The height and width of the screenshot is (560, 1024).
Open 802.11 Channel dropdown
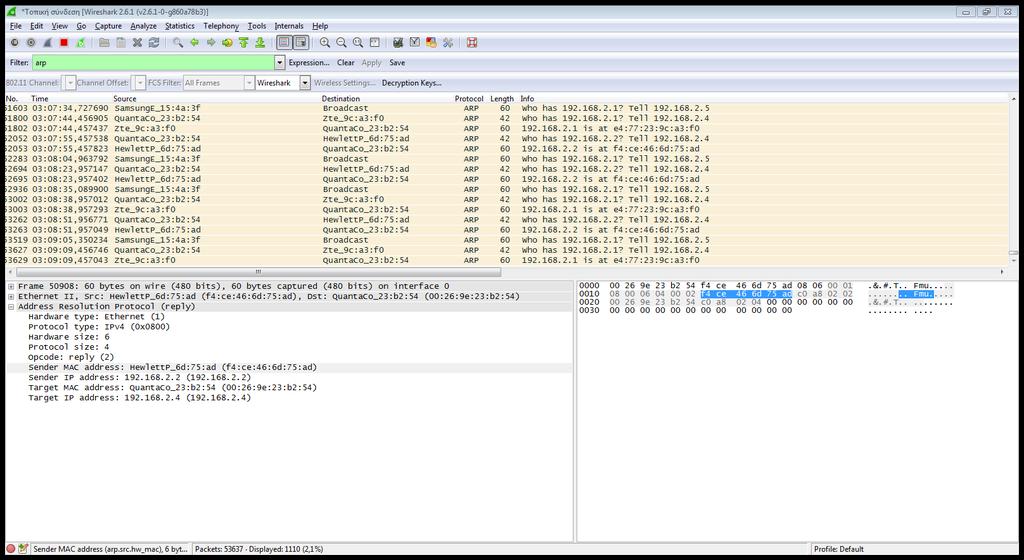[69, 83]
